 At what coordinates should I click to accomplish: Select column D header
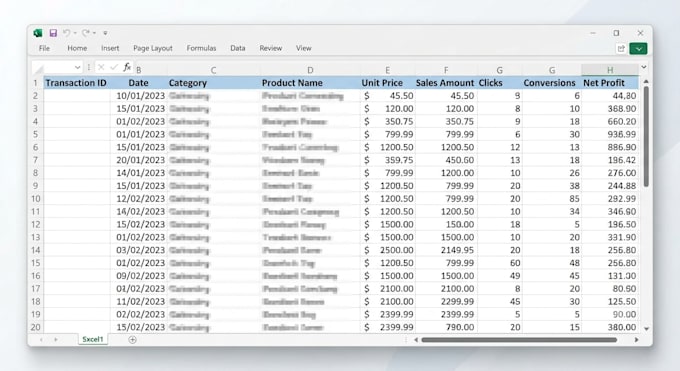point(310,70)
